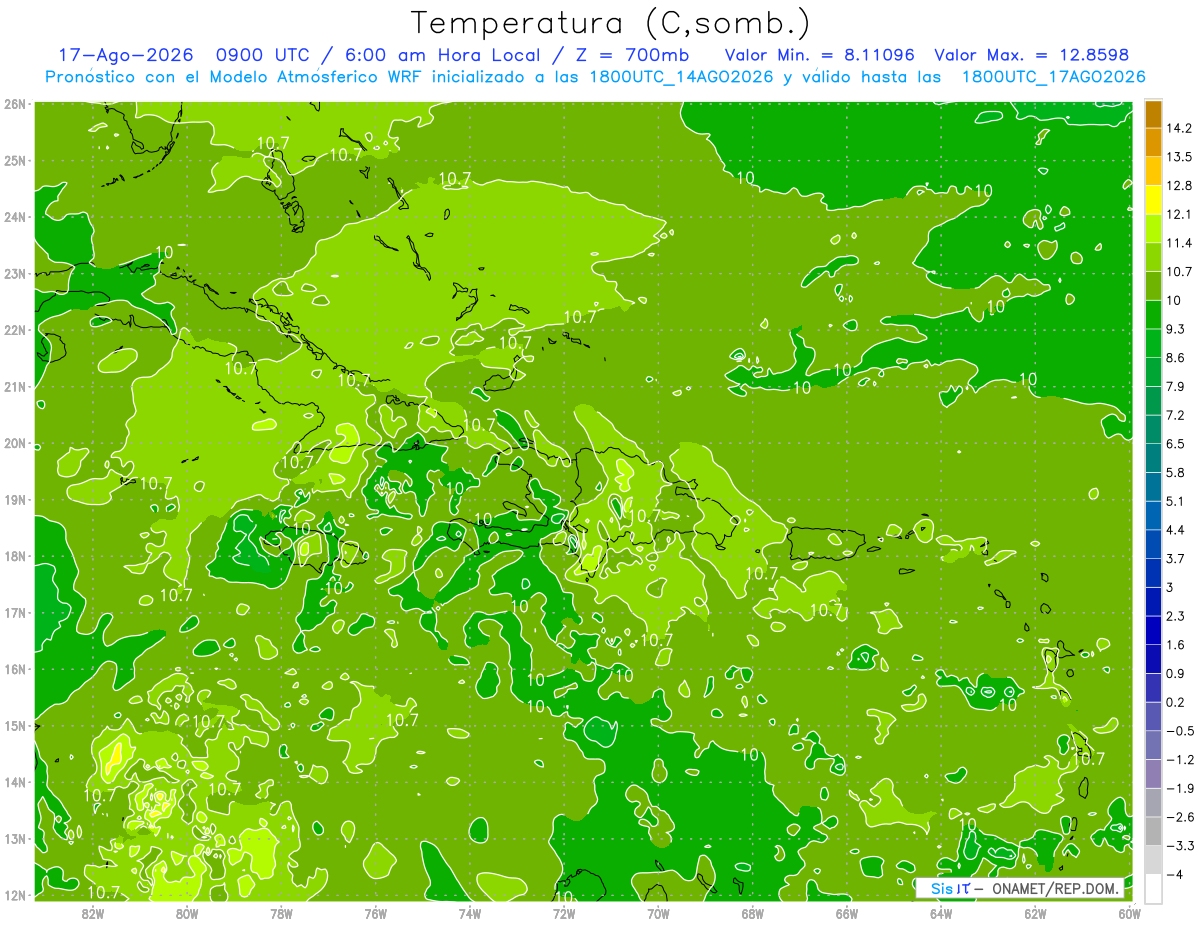Click the '4.4' color scale value
Screen dimensions: 1200x927
[1175, 530]
